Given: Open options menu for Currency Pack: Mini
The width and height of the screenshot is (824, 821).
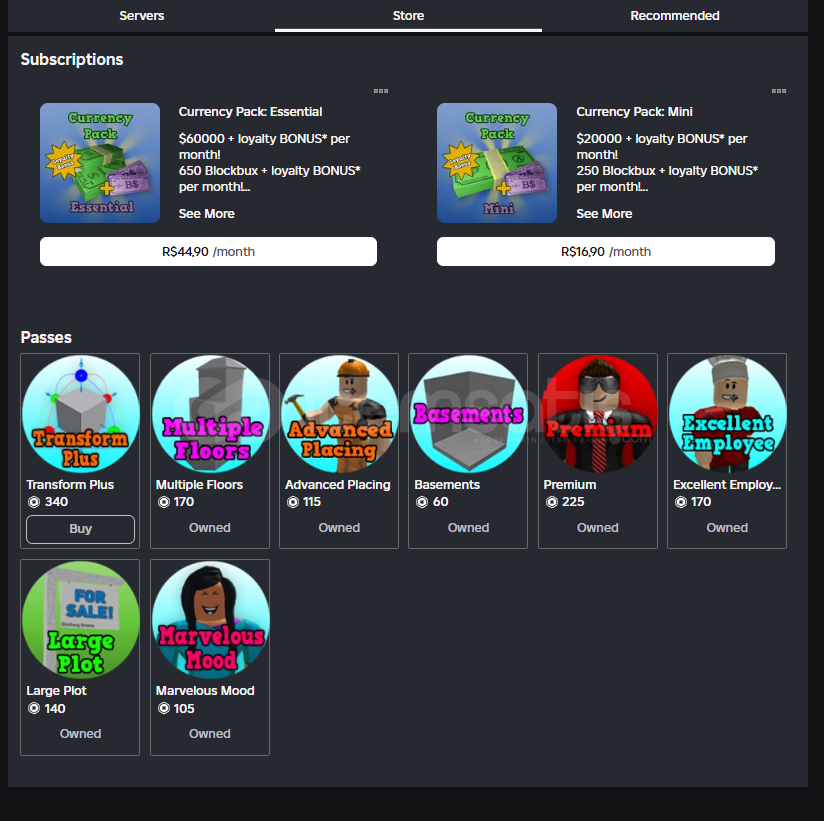Looking at the screenshot, I should (779, 91).
